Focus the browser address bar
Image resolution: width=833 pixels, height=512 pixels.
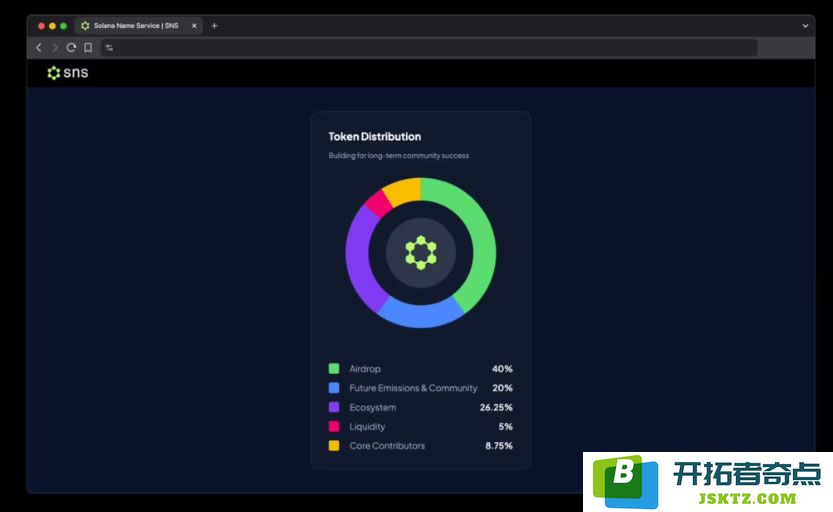429,48
